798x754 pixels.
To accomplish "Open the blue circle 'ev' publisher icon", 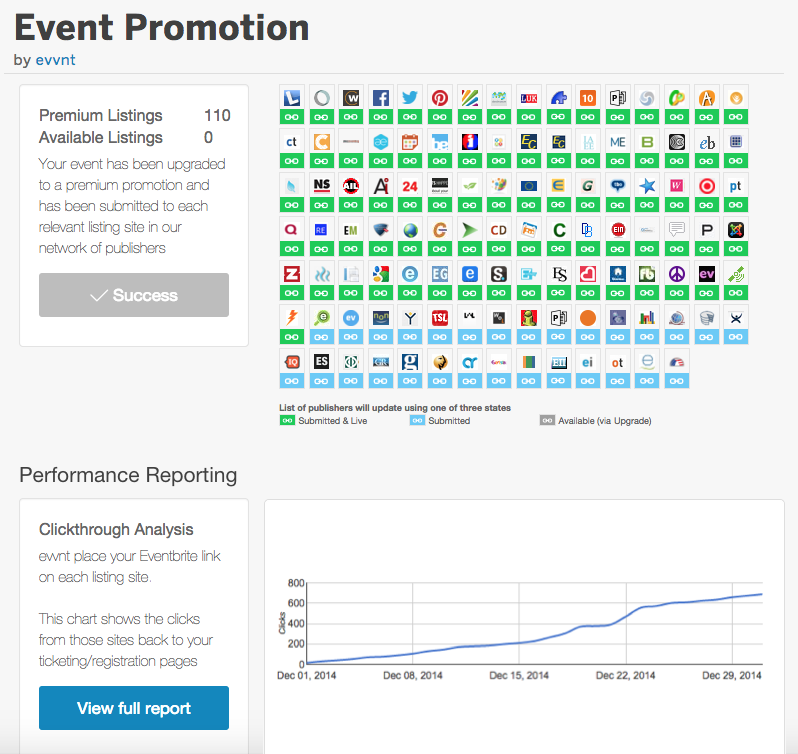I will tap(351, 318).
